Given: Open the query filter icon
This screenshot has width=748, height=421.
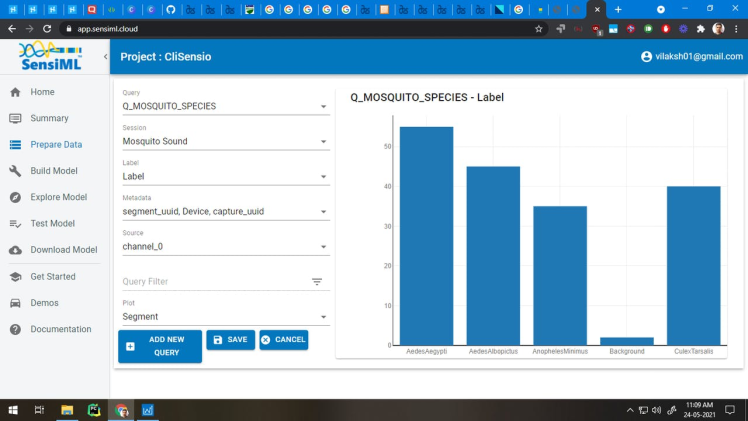Looking at the screenshot, I should 317,281.
